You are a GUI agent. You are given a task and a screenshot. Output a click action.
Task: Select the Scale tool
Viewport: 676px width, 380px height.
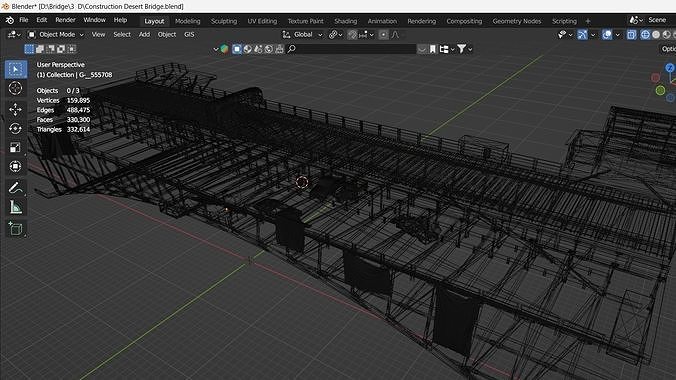pyautogui.click(x=16, y=148)
